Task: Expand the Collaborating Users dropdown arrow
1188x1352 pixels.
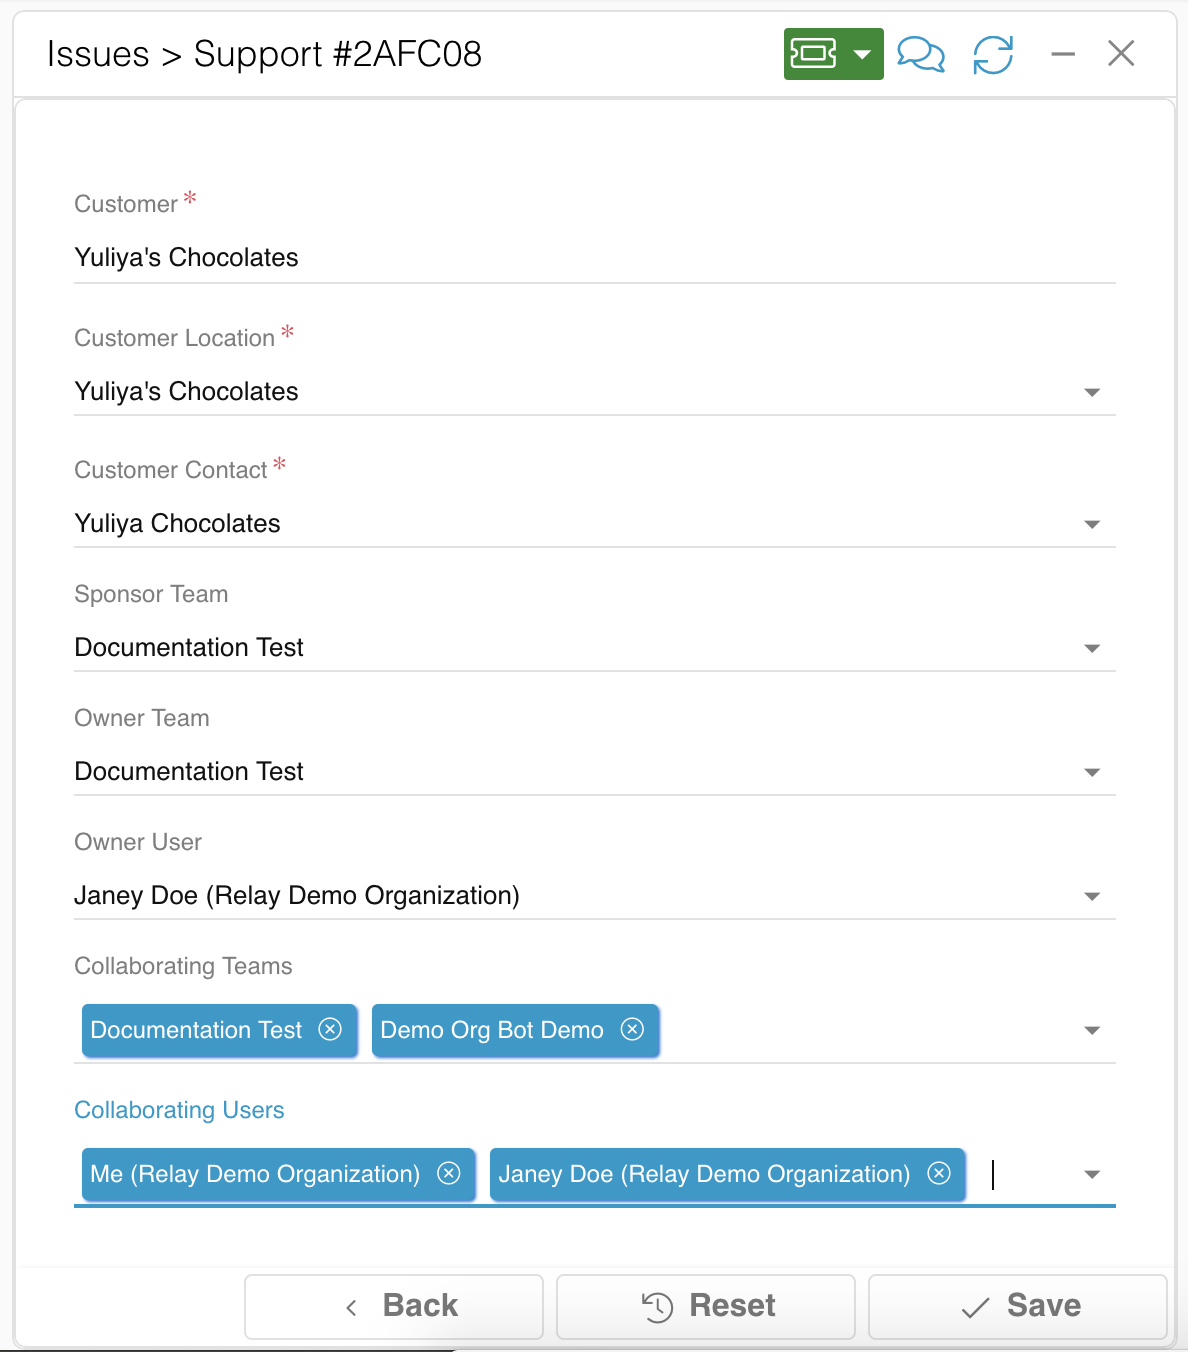Action: (x=1092, y=1174)
